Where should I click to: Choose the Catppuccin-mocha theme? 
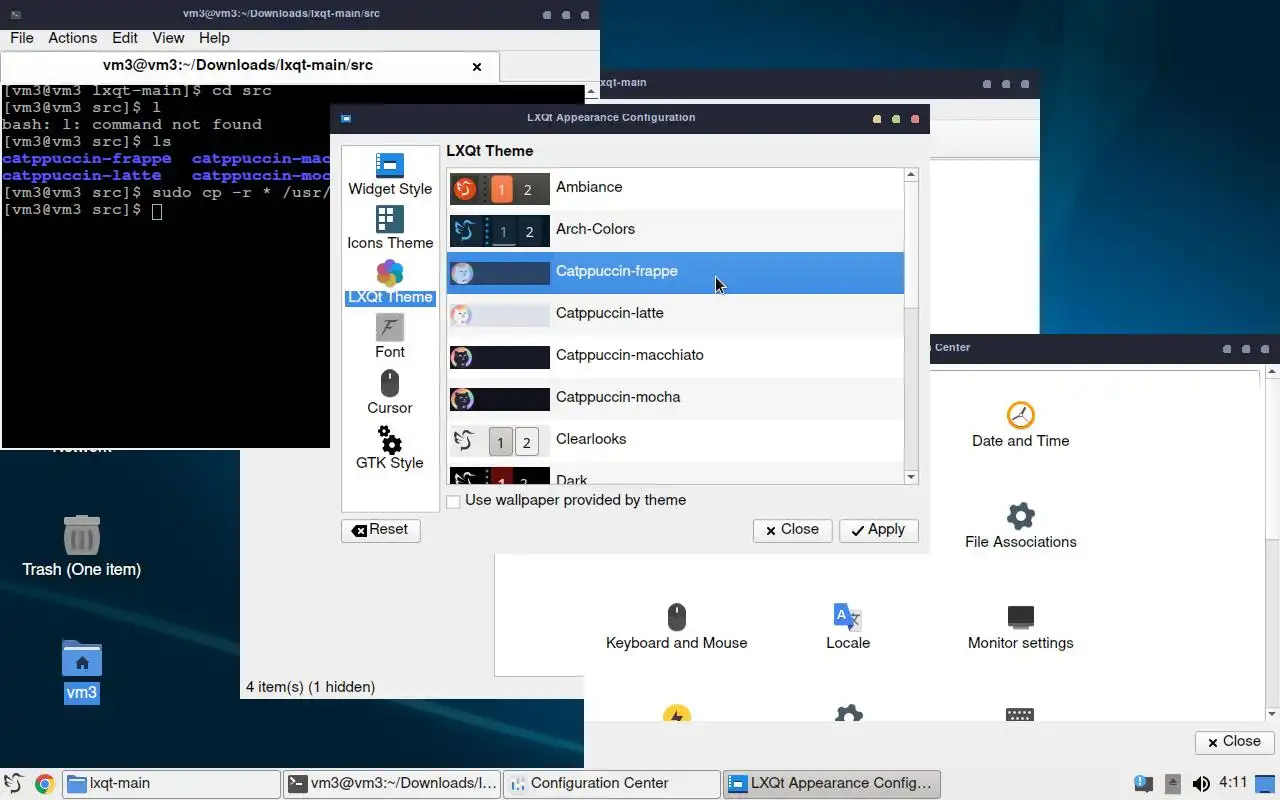pyautogui.click(x=675, y=398)
